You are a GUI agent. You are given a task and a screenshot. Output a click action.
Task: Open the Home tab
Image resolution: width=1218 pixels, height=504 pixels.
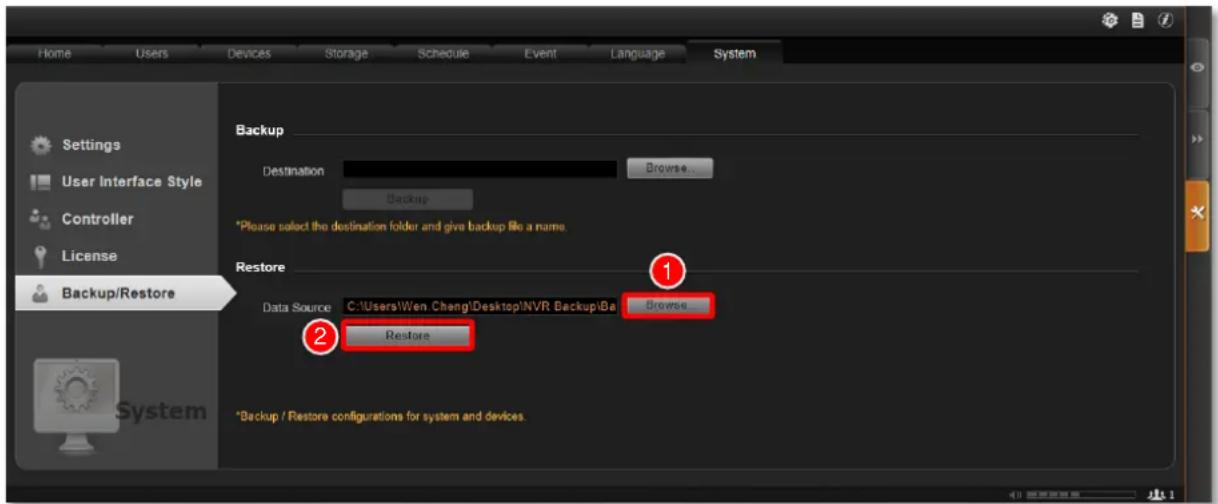[x=54, y=54]
